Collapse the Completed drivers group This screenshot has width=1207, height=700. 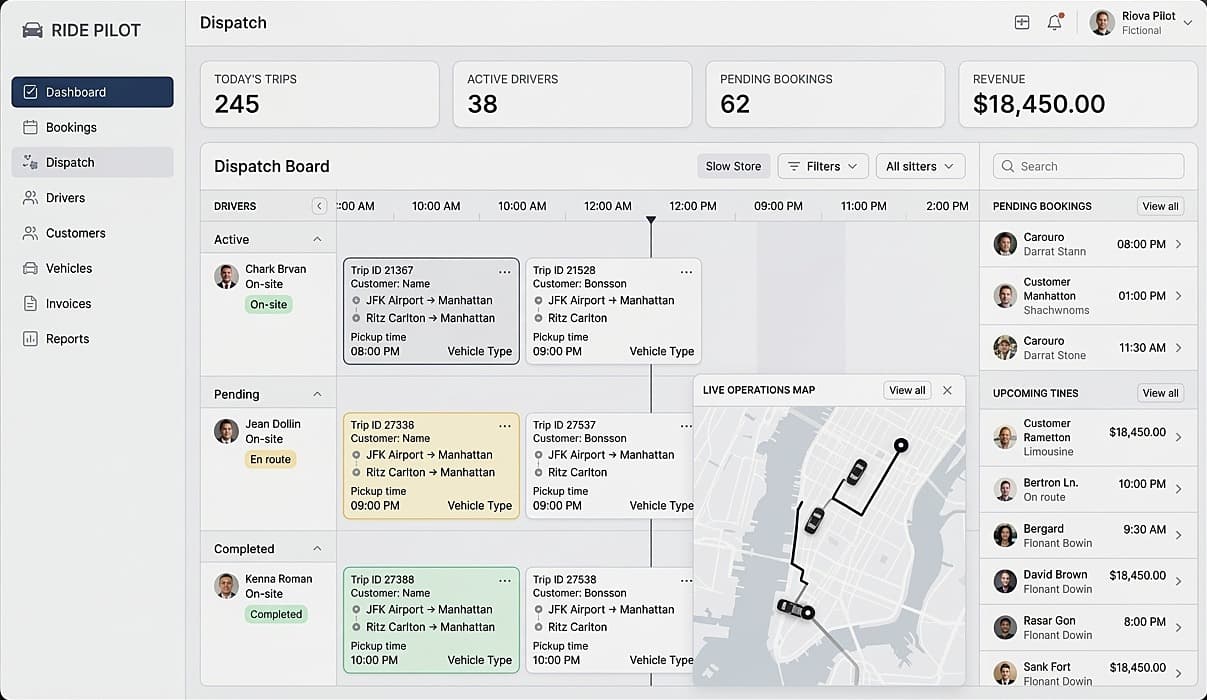coord(317,549)
